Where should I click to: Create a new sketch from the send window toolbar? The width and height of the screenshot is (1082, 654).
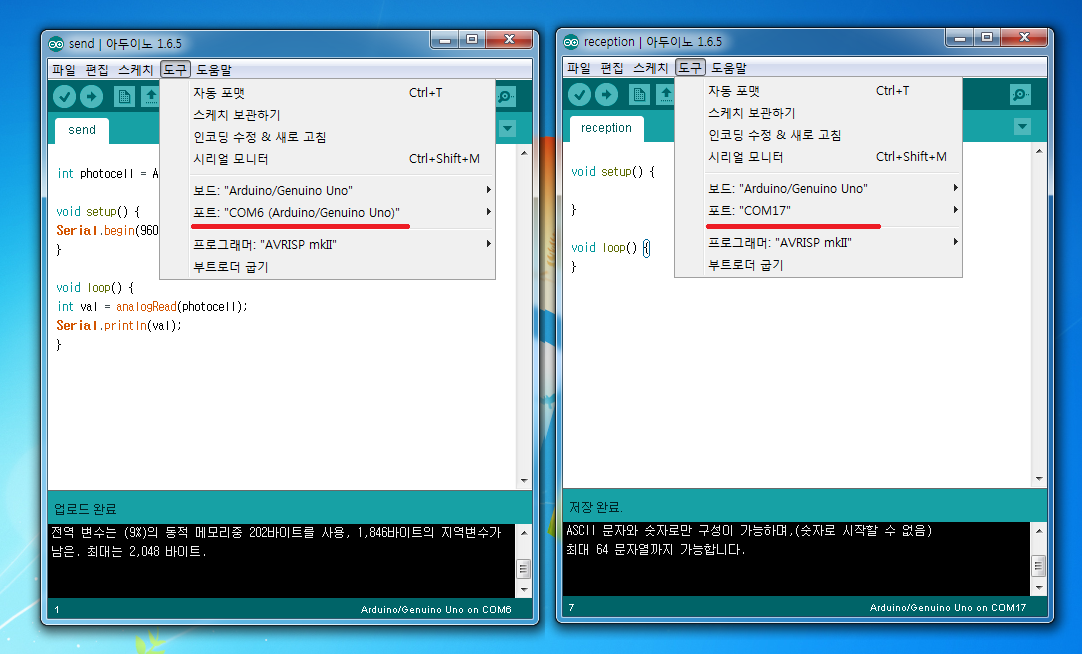tap(124, 97)
